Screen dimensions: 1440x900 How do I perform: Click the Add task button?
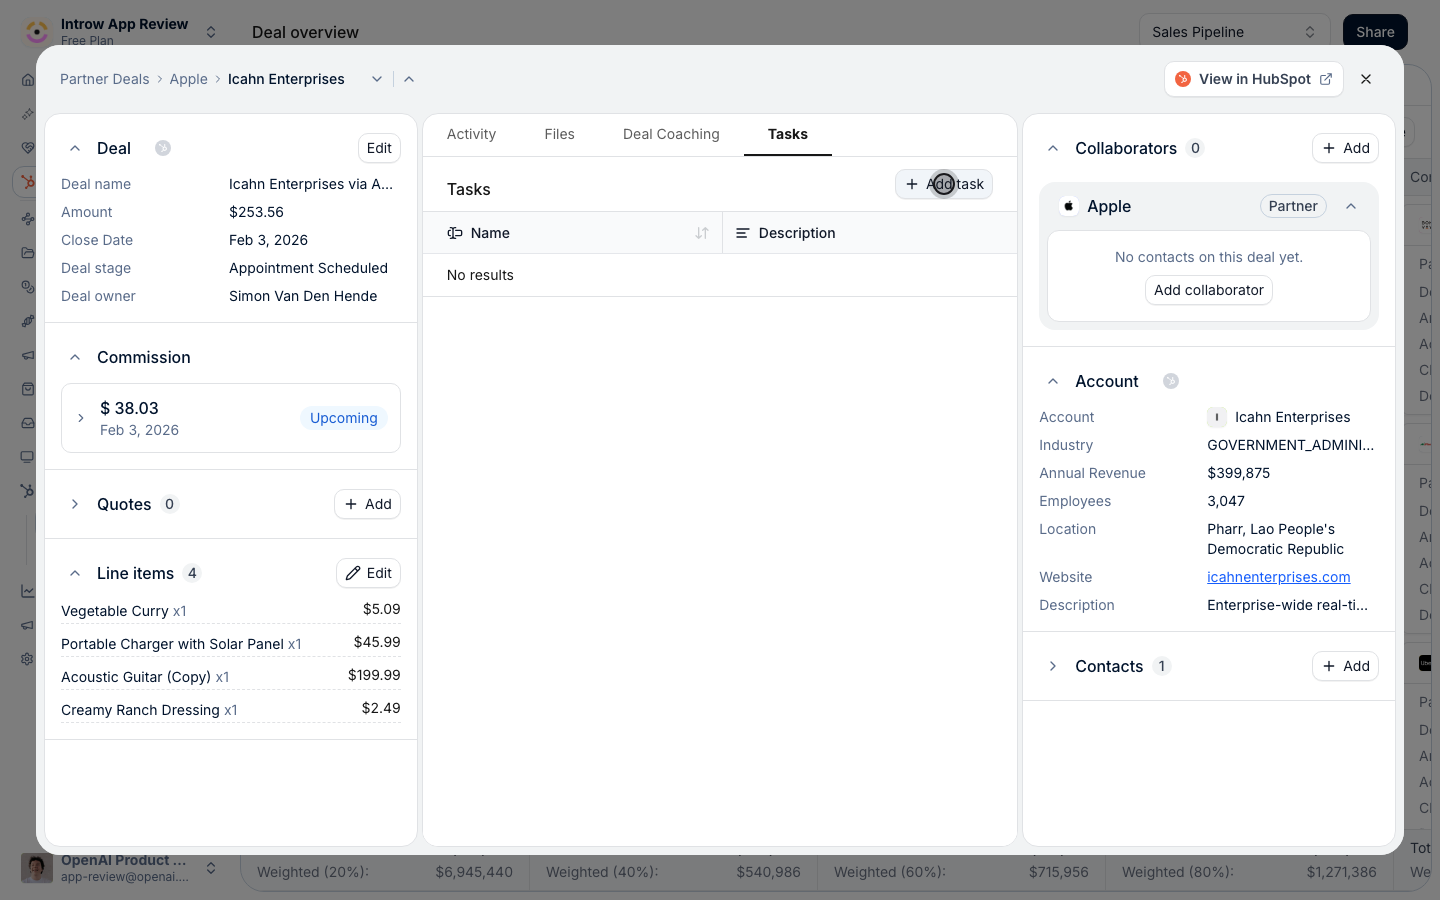pos(944,184)
